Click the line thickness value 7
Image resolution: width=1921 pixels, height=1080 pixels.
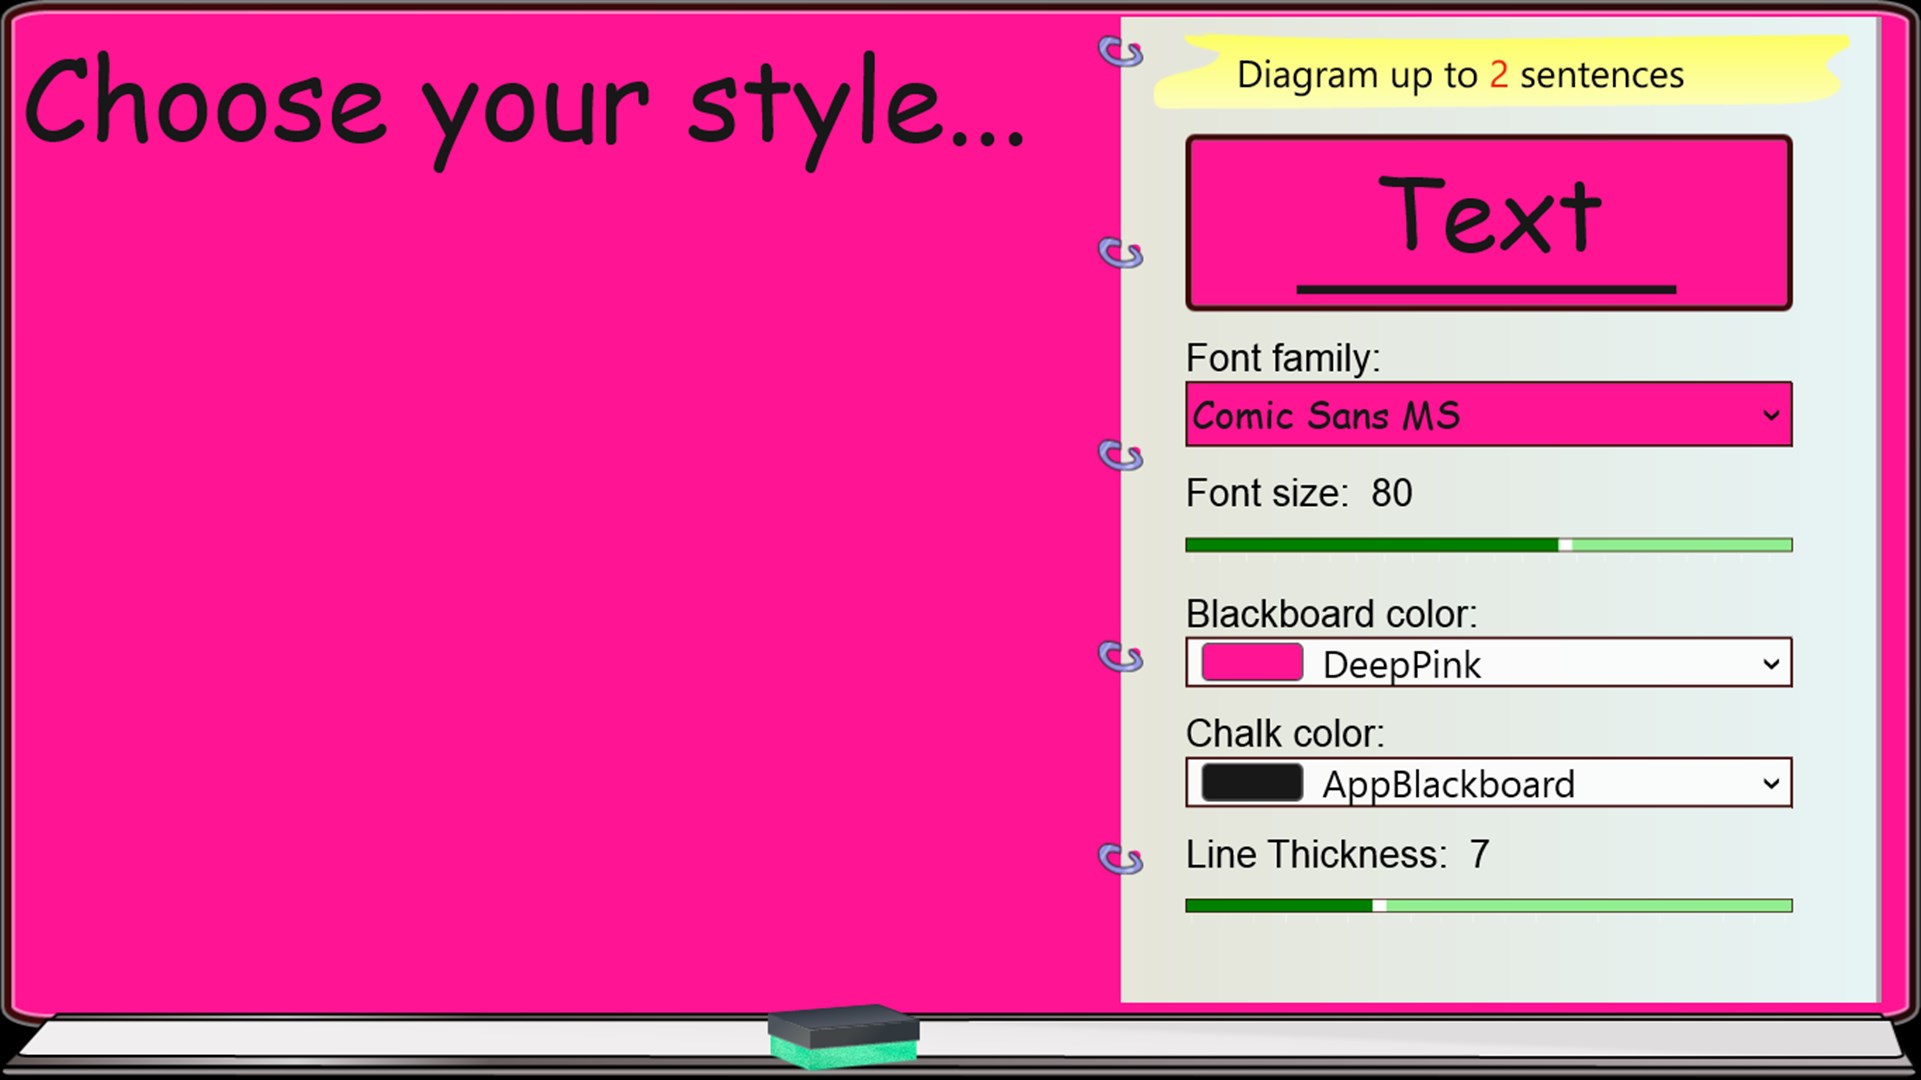1479,855
